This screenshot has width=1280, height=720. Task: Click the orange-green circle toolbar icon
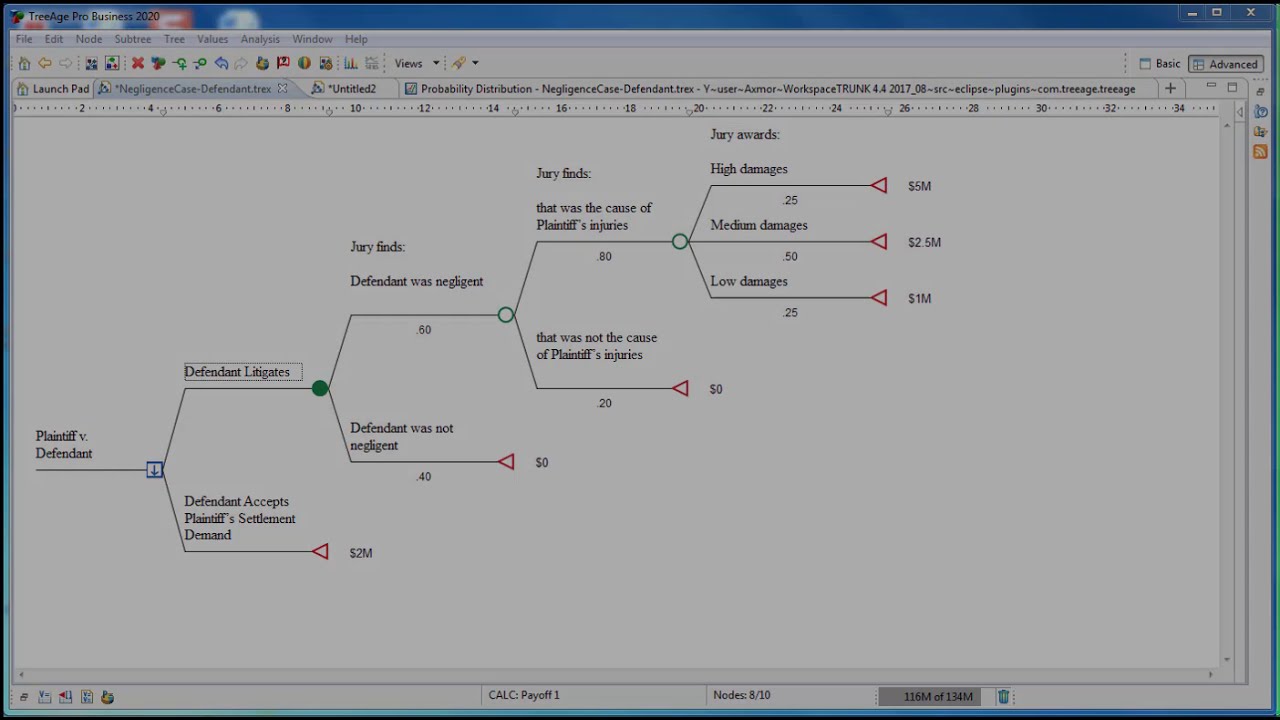(304, 63)
